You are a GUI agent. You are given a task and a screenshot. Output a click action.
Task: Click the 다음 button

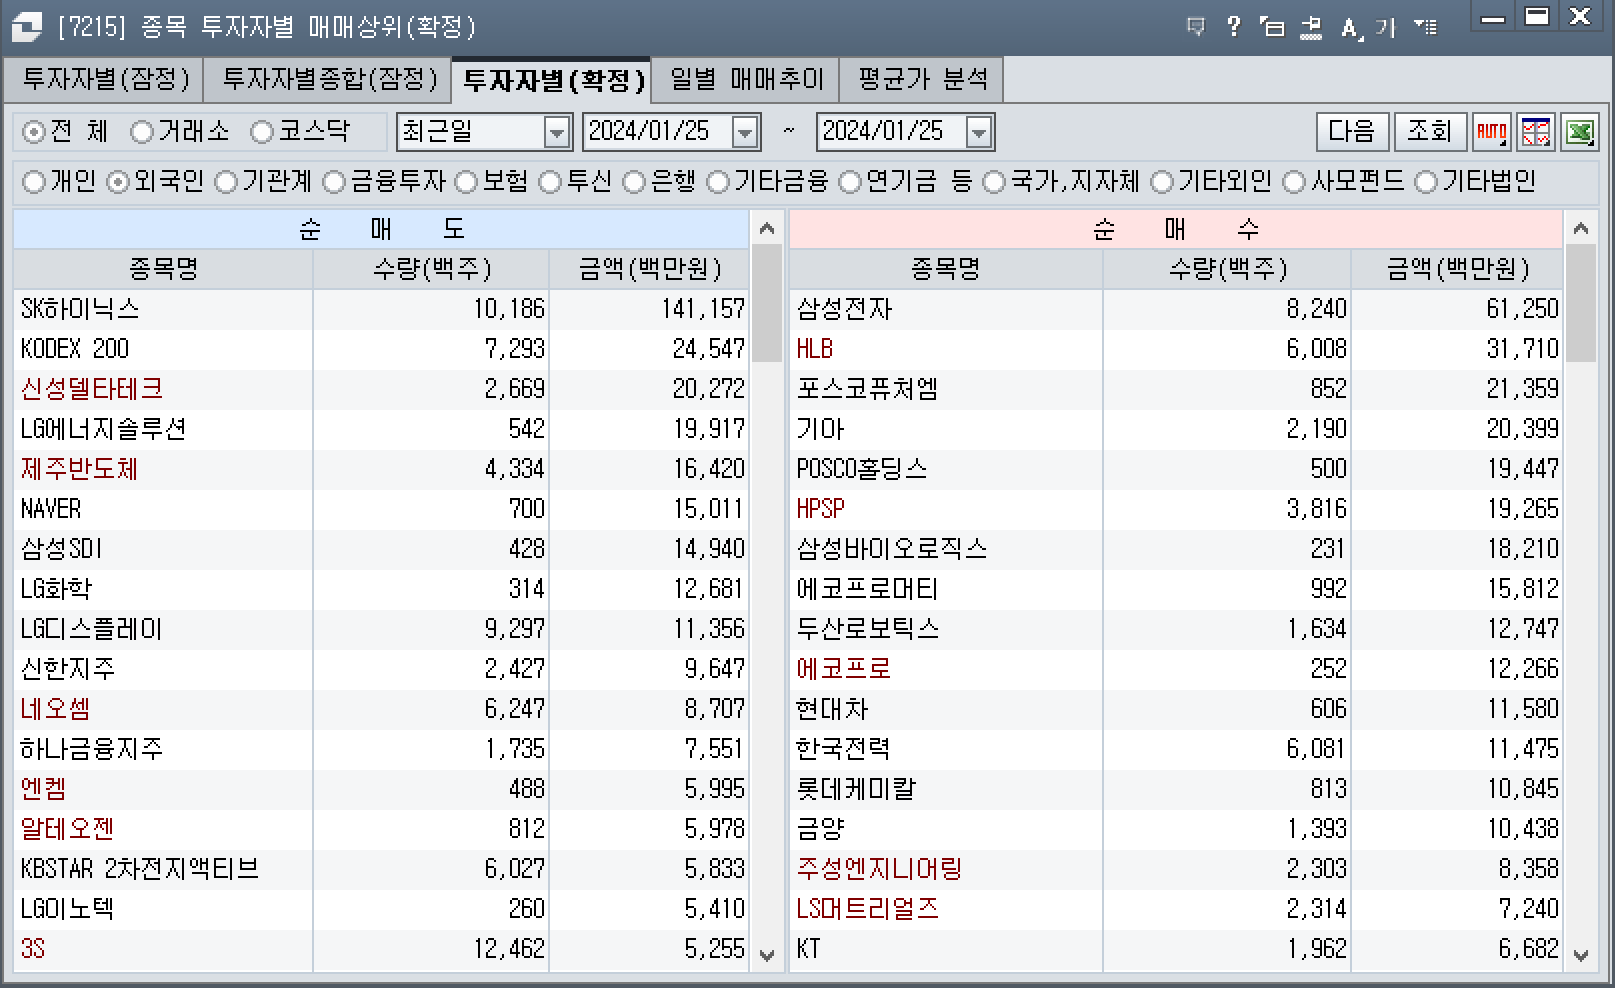pos(1352,132)
